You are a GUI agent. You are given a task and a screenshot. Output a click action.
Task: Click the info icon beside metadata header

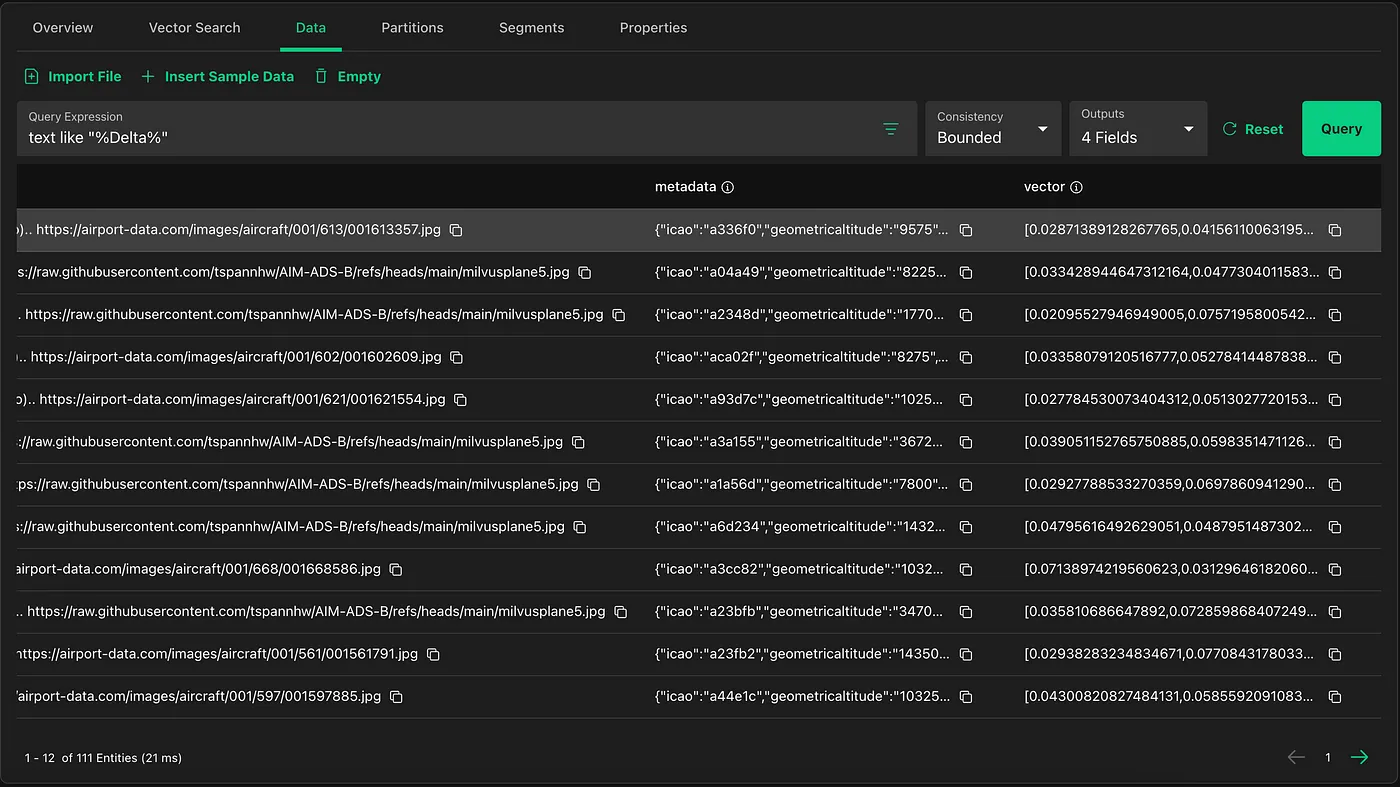[x=728, y=187]
